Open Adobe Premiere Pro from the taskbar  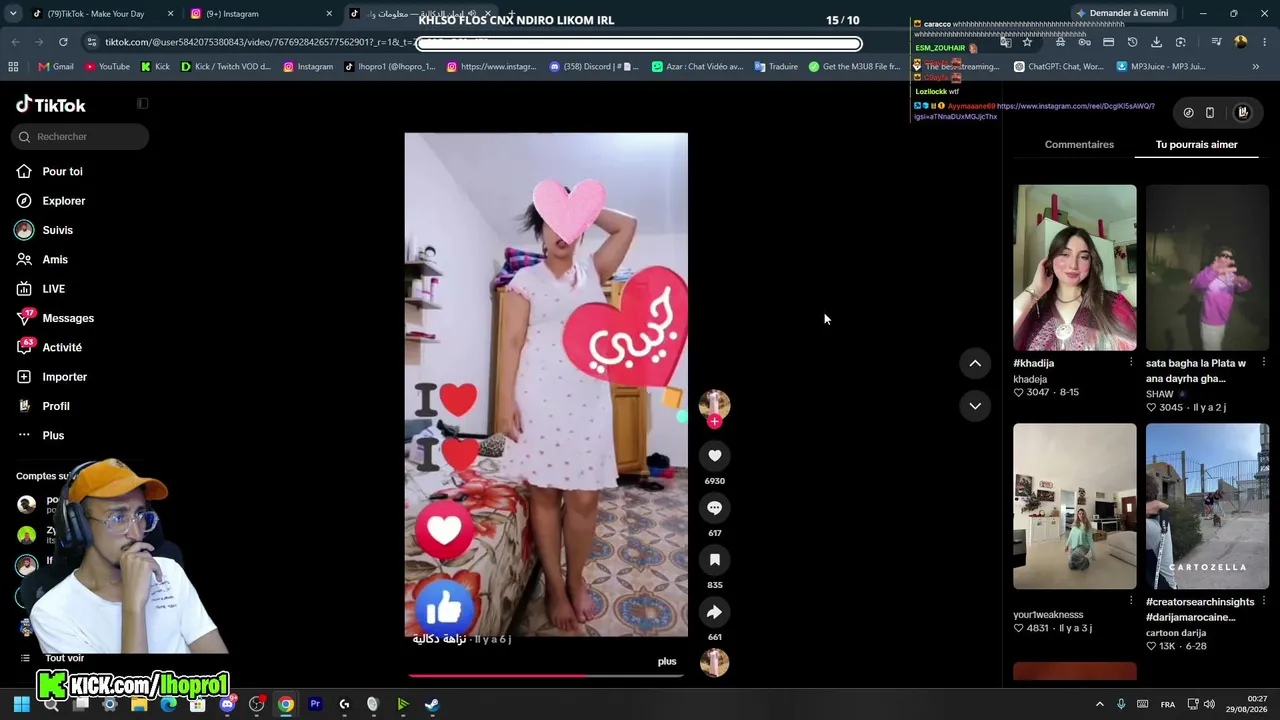(x=315, y=704)
